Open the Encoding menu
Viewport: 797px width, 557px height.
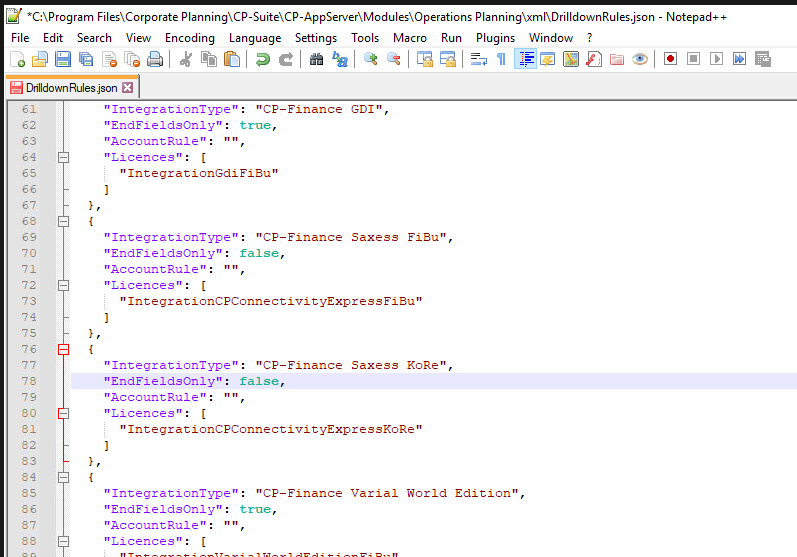[x=189, y=38]
